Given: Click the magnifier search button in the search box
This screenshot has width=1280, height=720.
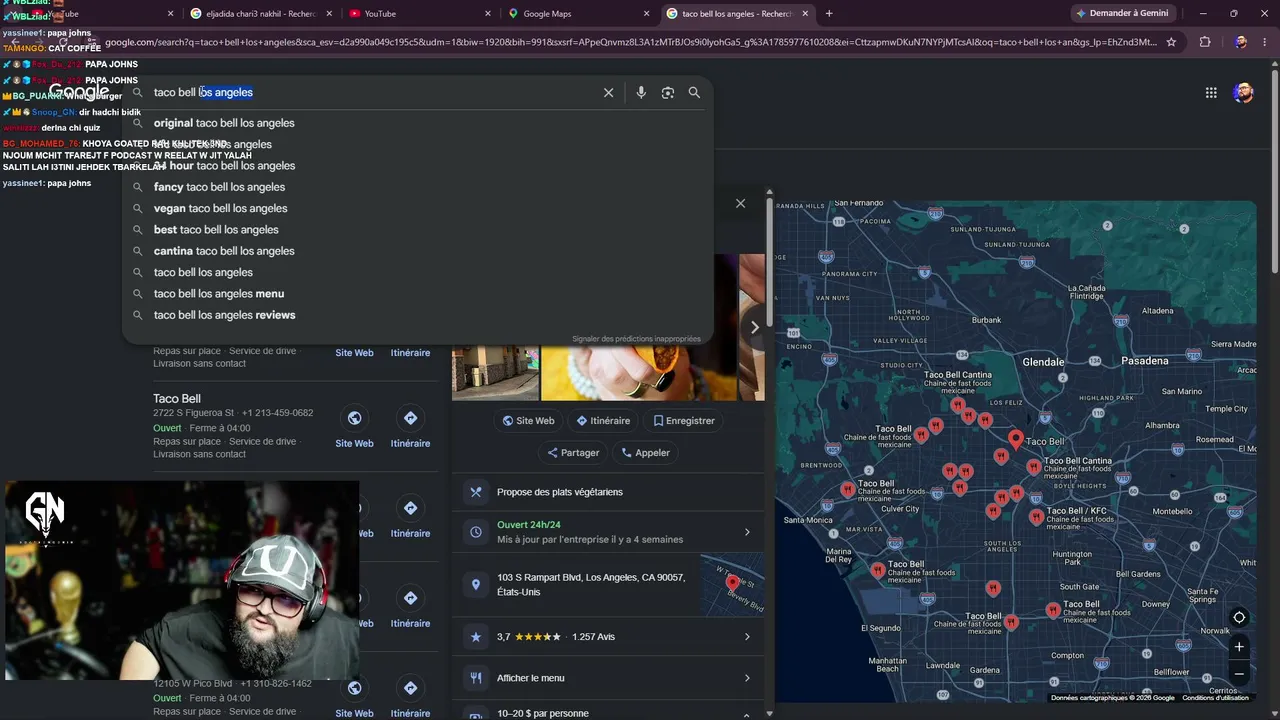Looking at the screenshot, I should point(694,92).
